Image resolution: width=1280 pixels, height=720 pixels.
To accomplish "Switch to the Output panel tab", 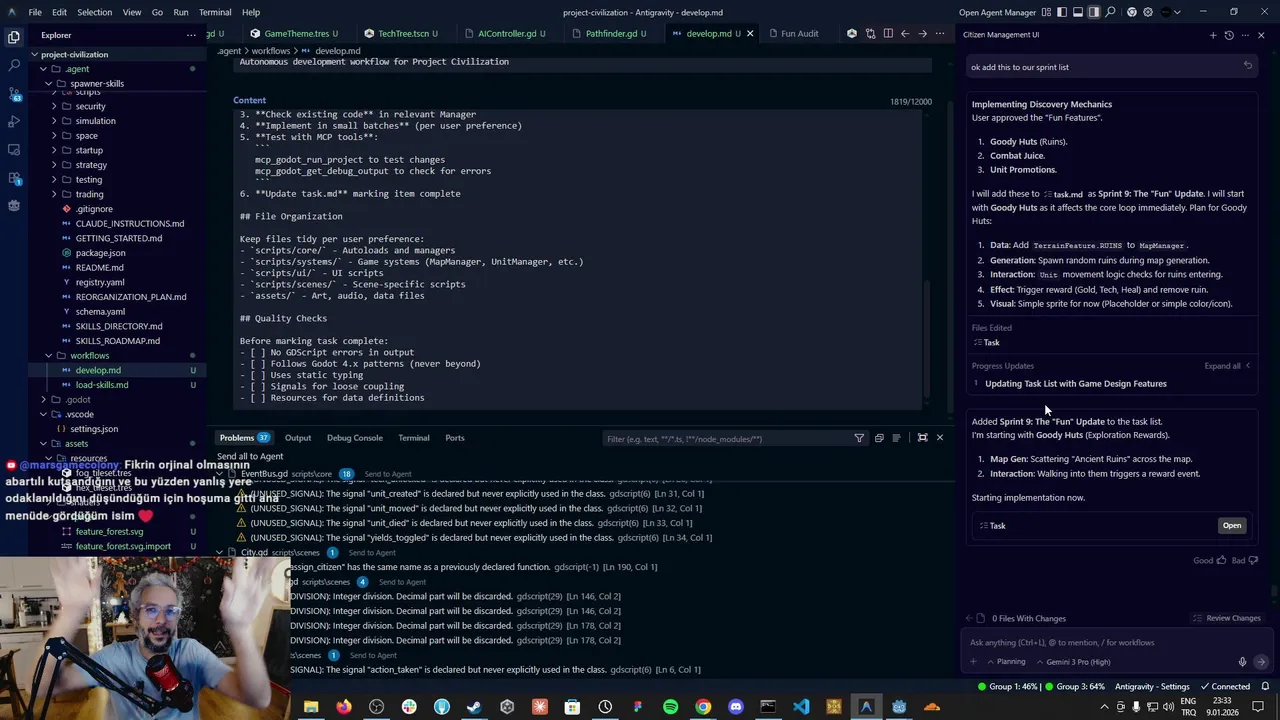I will pos(298,438).
